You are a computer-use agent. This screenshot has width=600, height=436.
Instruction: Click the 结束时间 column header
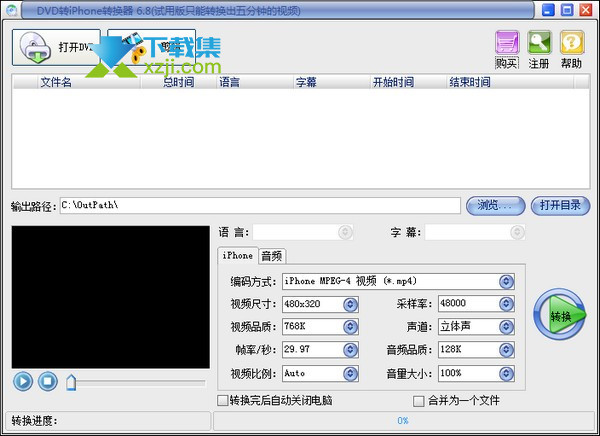click(x=510, y=82)
